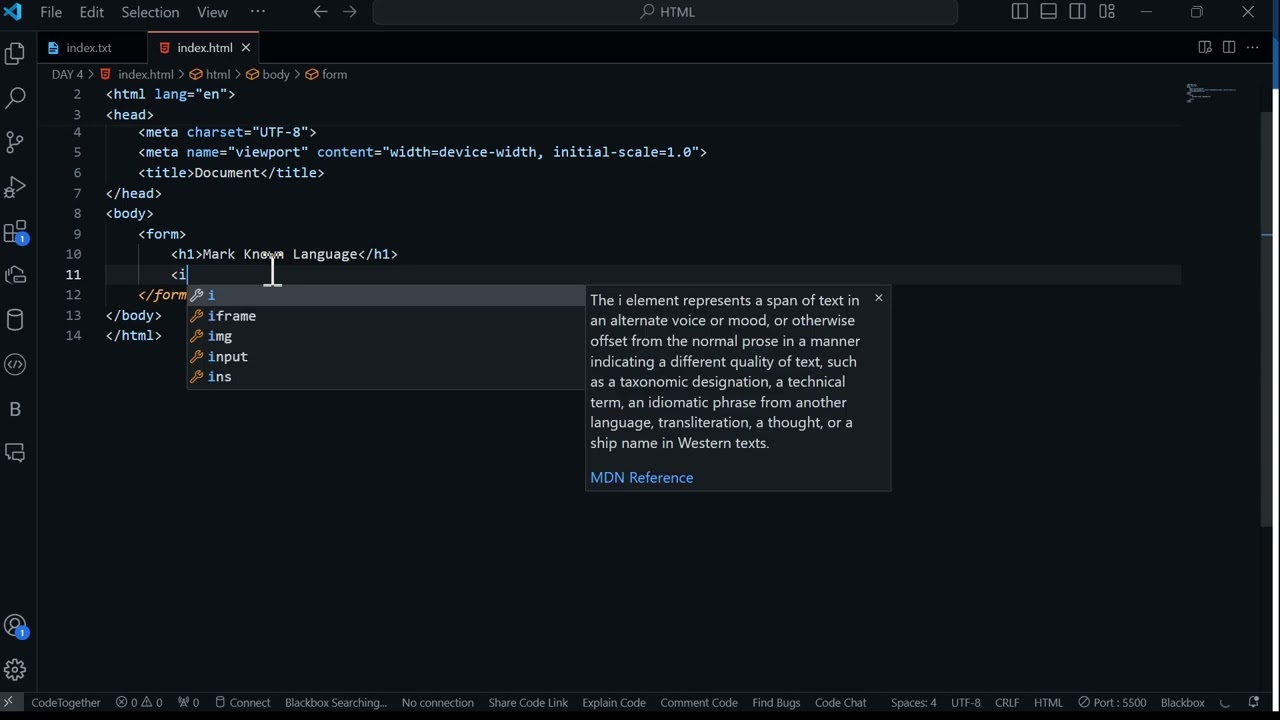The width and height of the screenshot is (1280, 720).
Task: Change indentation via Spaces: 4
Action: tap(914, 703)
